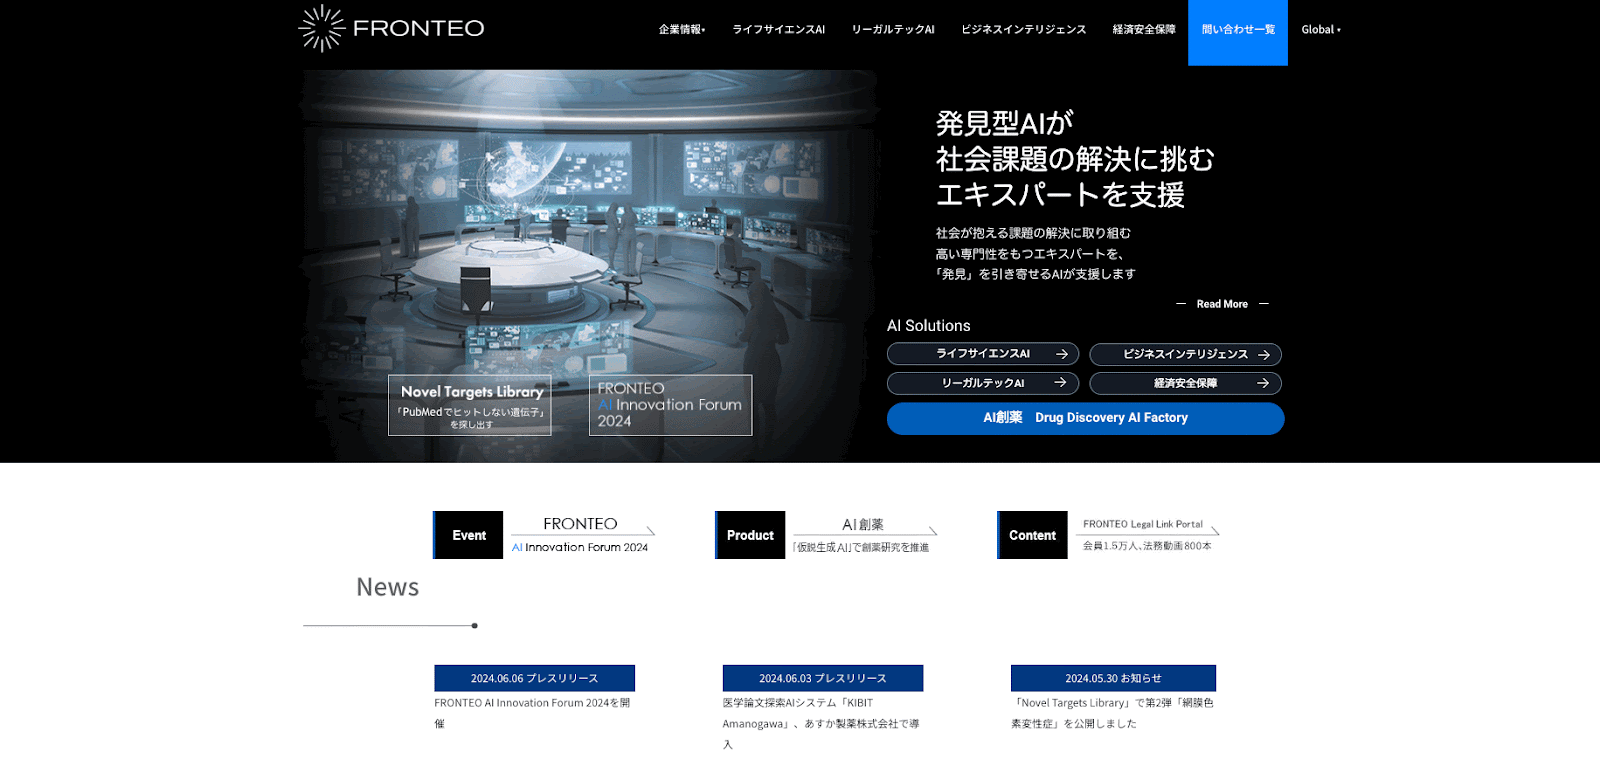
Task: Click the FRONTEO starburst logo
Action: (322, 28)
